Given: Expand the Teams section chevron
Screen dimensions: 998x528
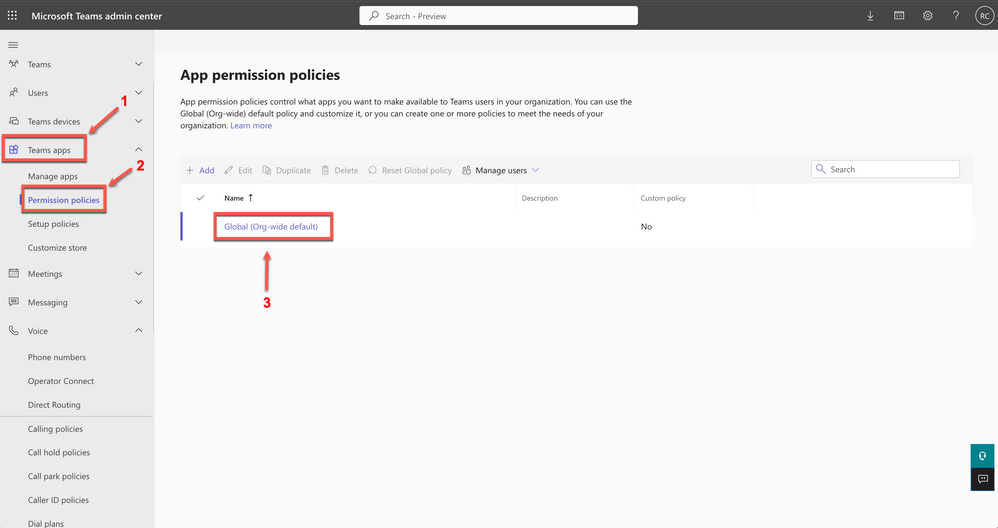Looking at the screenshot, I should (139, 64).
